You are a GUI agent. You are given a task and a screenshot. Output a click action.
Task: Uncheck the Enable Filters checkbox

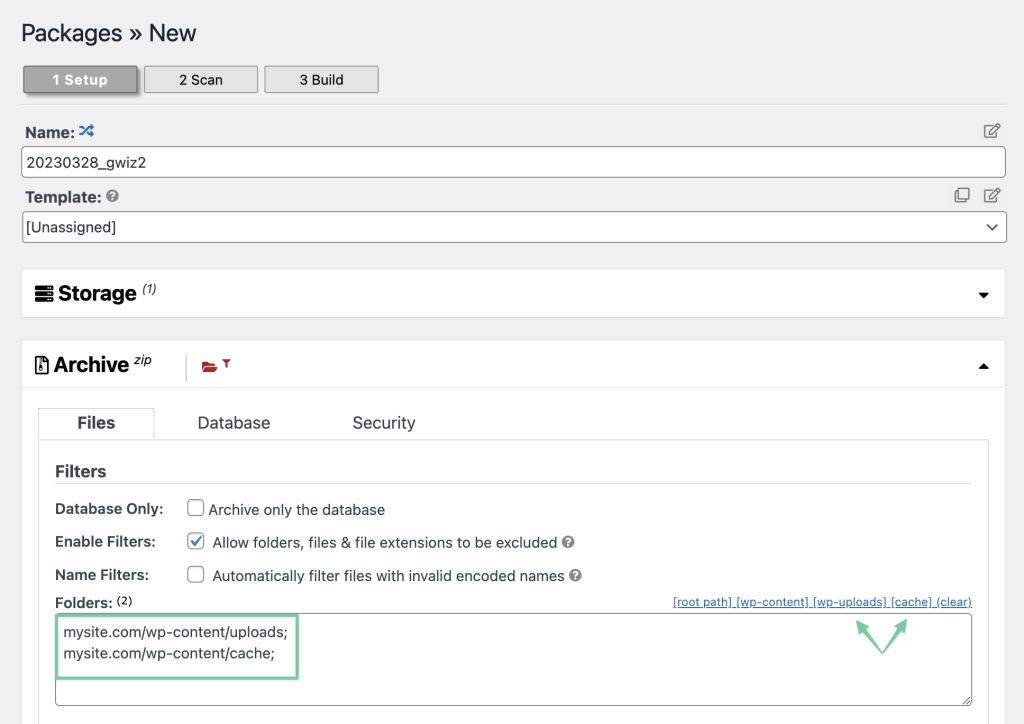coord(196,541)
